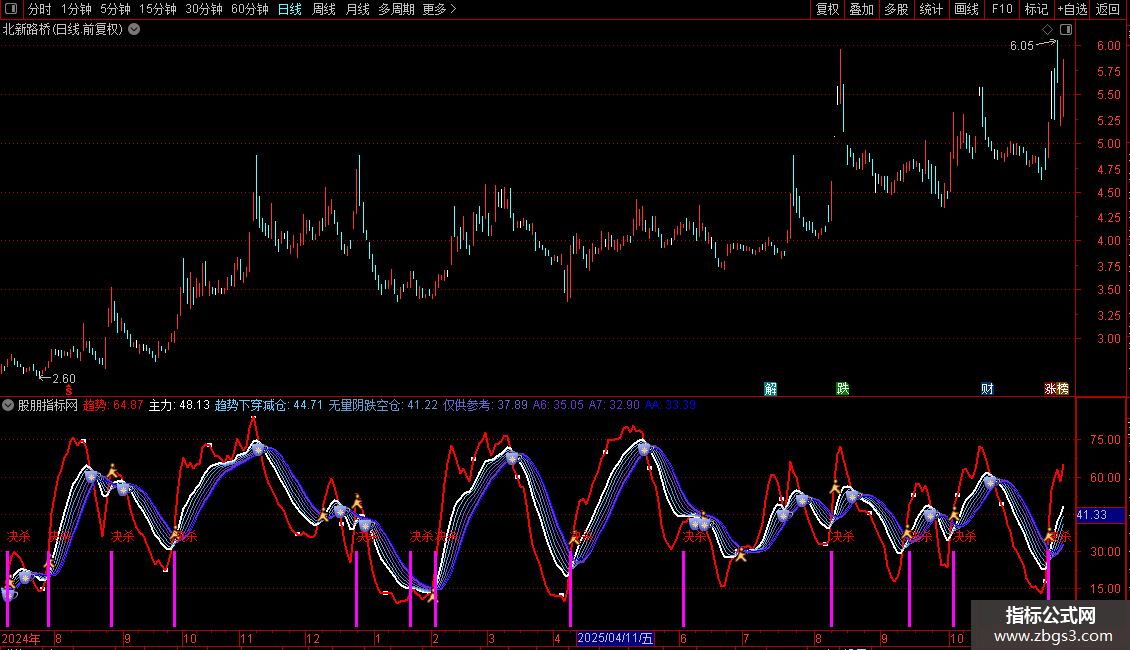
Task: Click the 趋势下穿减仓: 44.71 value
Action: coord(269,405)
